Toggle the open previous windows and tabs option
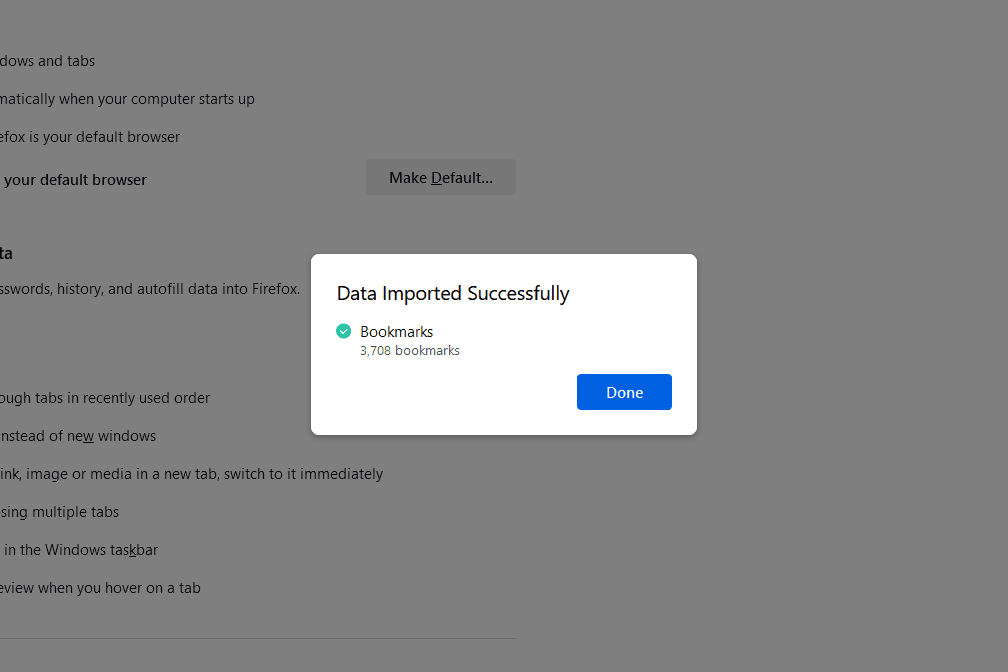 [48, 61]
